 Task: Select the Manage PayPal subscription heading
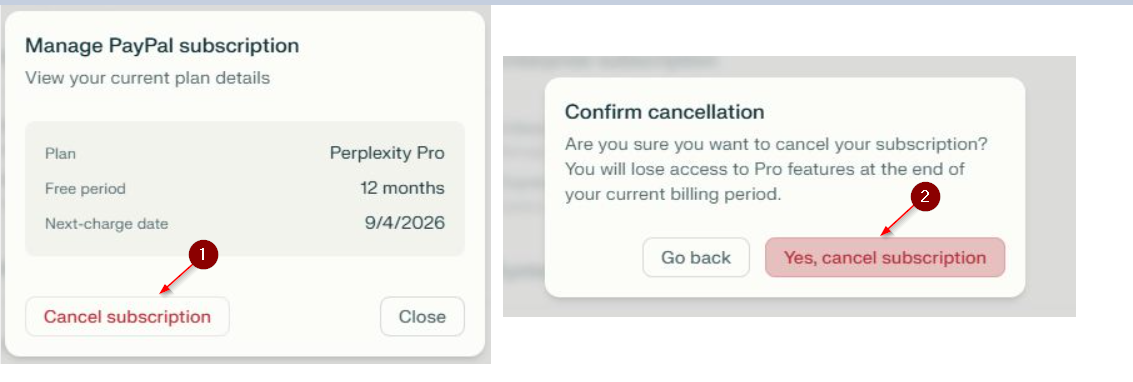(x=162, y=46)
